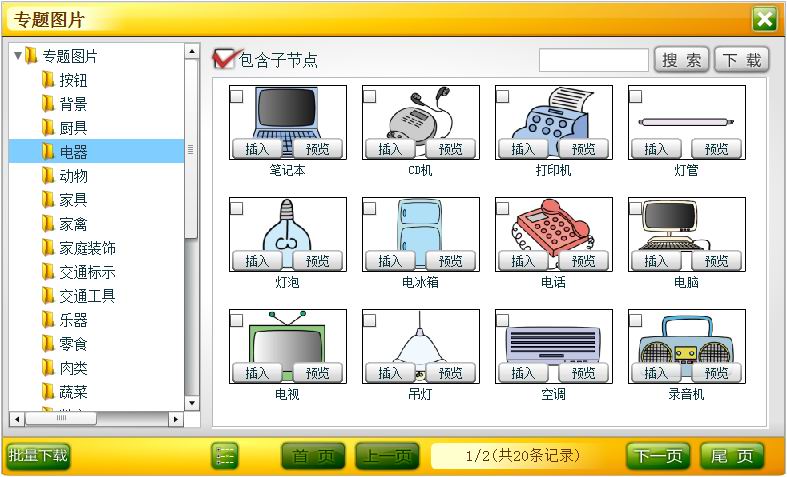Image resolution: width=787 pixels, height=477 pixels.
Task: Check the box on the CD机 thumbnail
Action: 370,96
